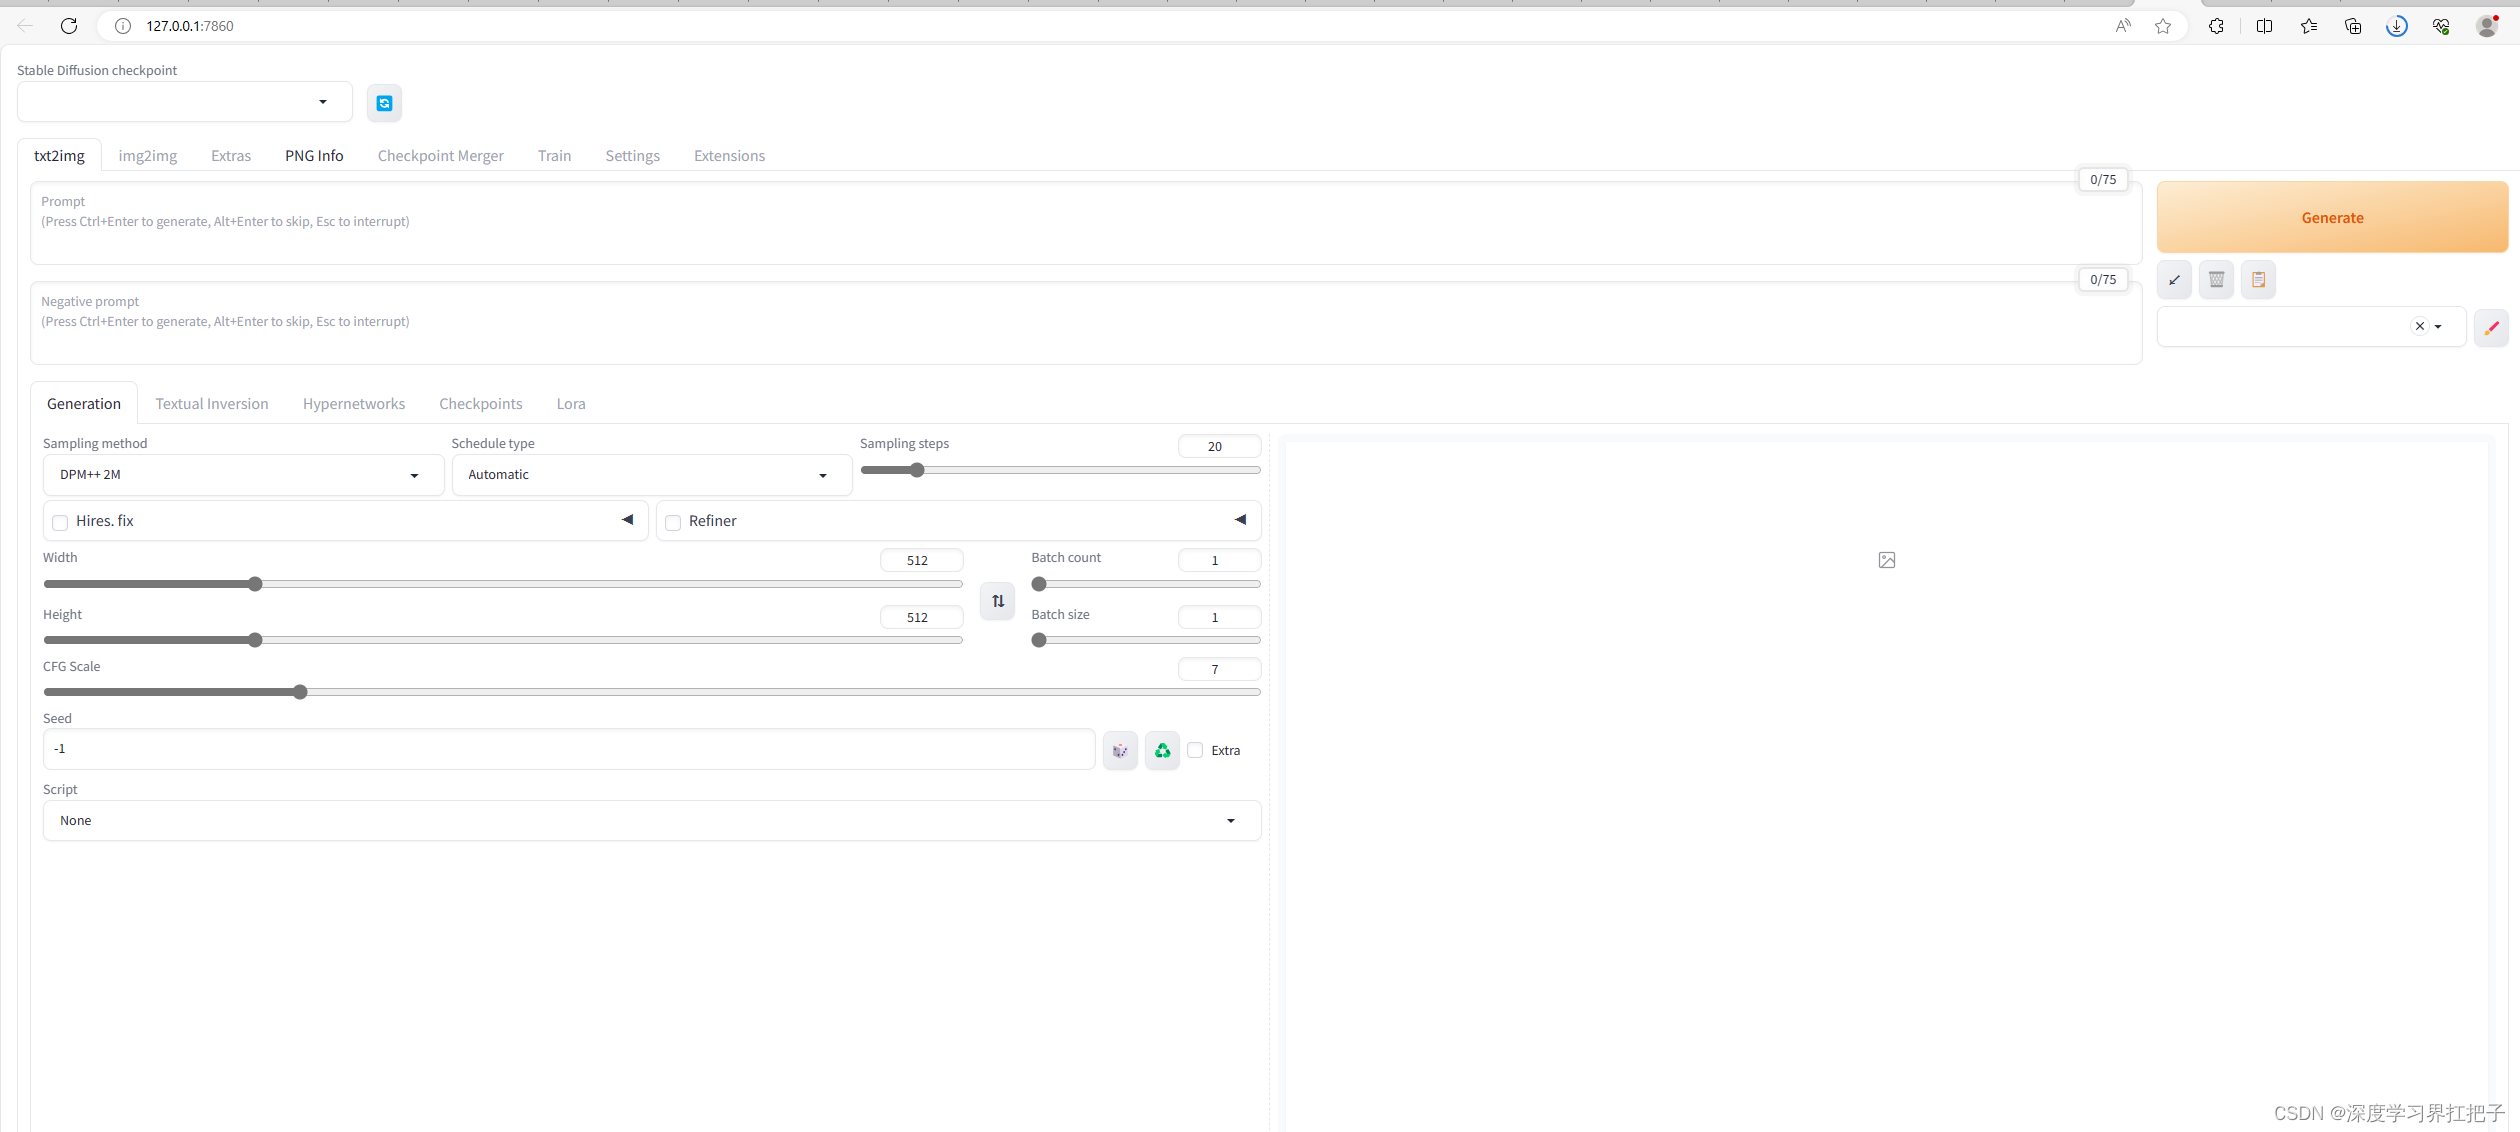Open the Checkpoint Merger tab
This screenshot has height=1132, width=2520.
coord(441,156)
